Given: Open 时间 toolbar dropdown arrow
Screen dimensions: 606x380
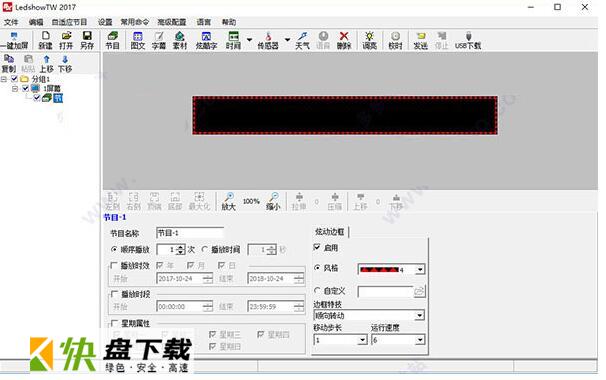Looking at the screenshot, I should coord(249,40).
